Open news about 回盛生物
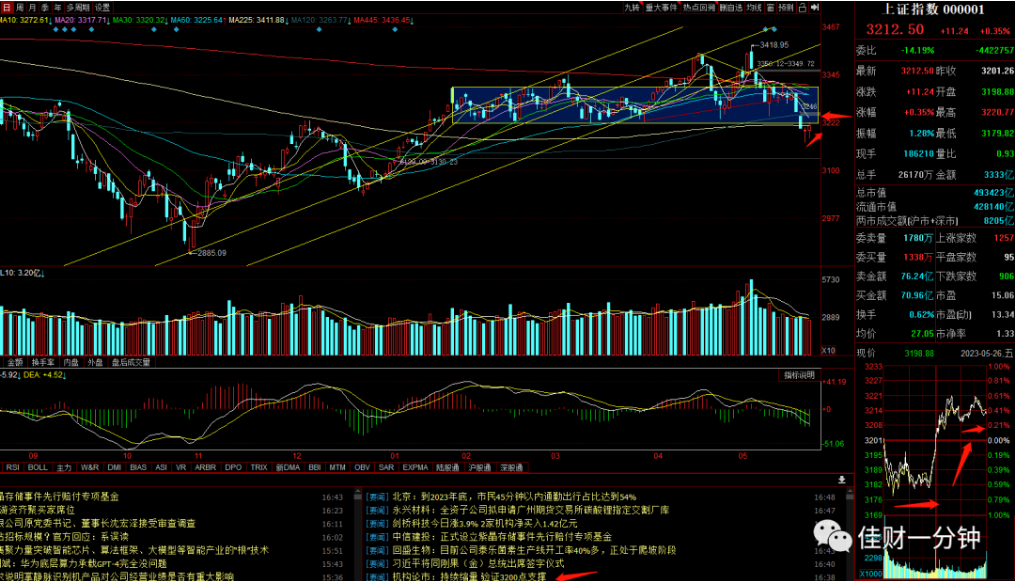1015x581 pixels. [x=534, y=550]
